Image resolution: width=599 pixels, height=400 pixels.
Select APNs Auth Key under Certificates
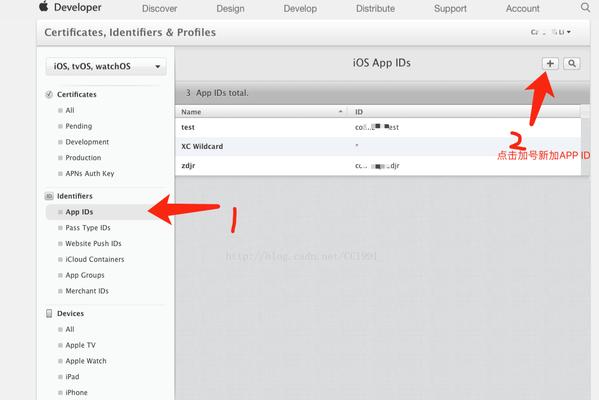click(89, 173)
